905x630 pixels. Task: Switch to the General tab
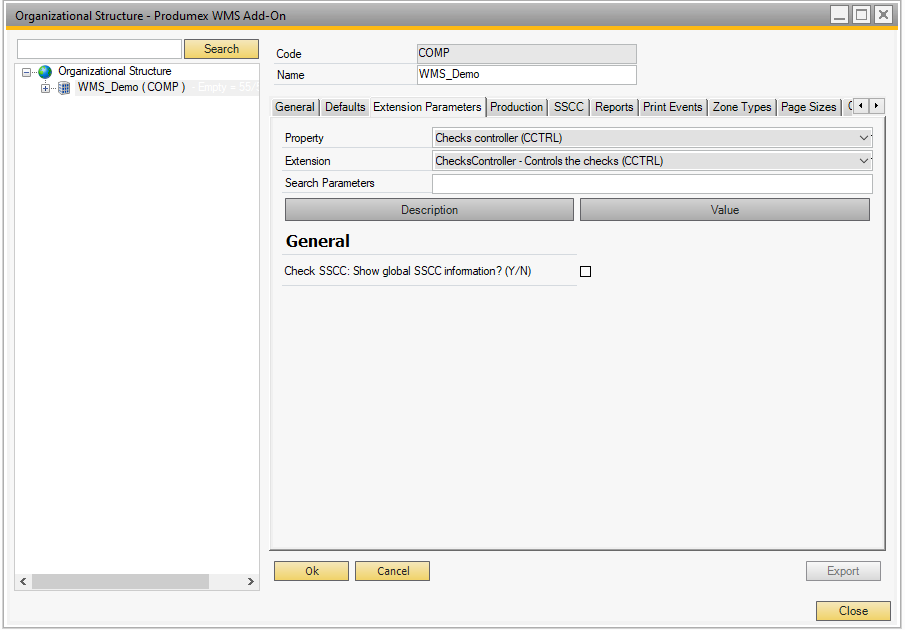pos(295,107)
